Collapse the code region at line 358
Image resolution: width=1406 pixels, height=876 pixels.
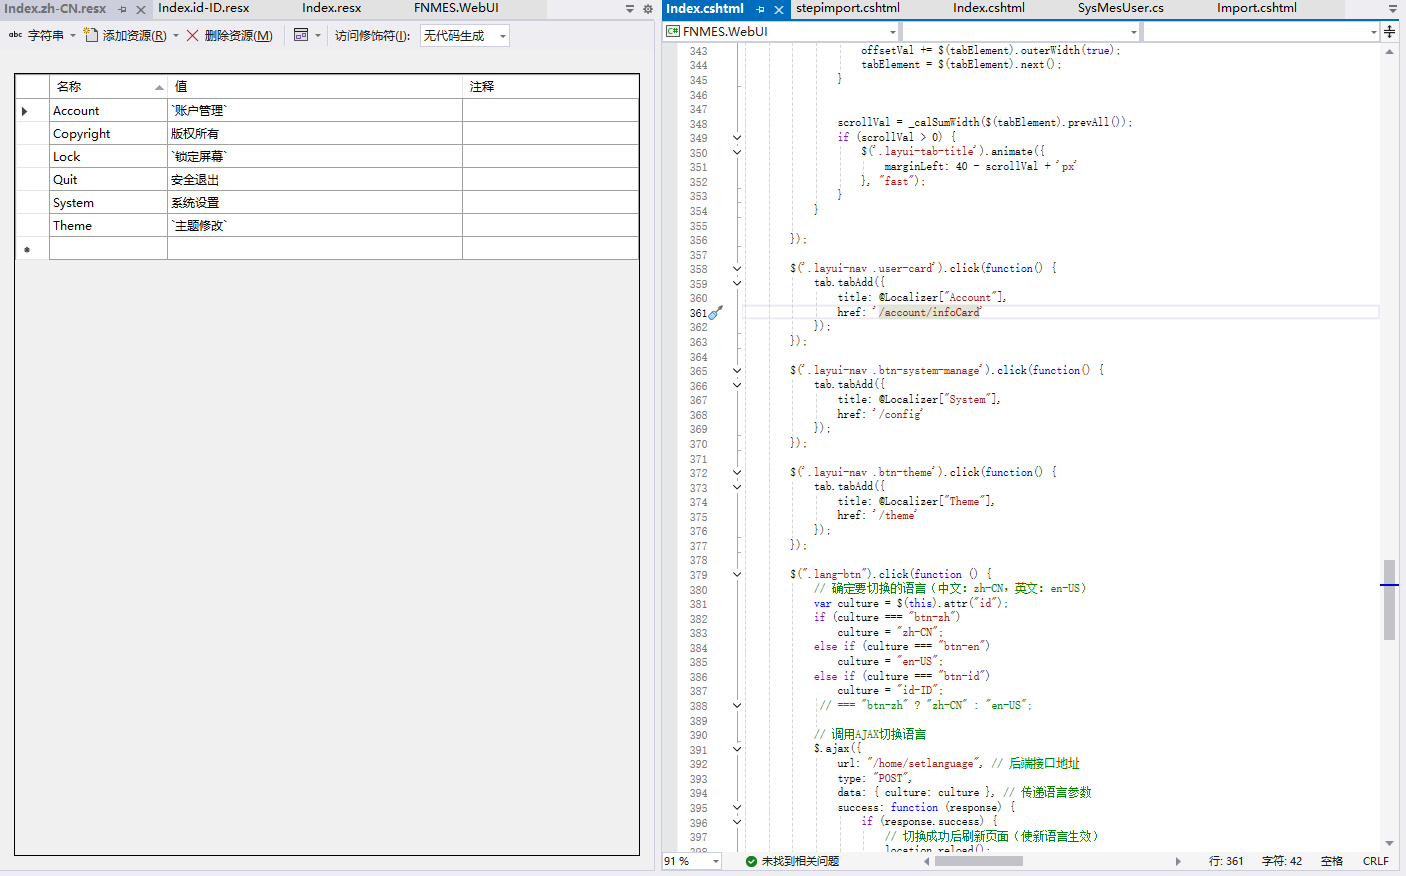(x=737, y=269)
